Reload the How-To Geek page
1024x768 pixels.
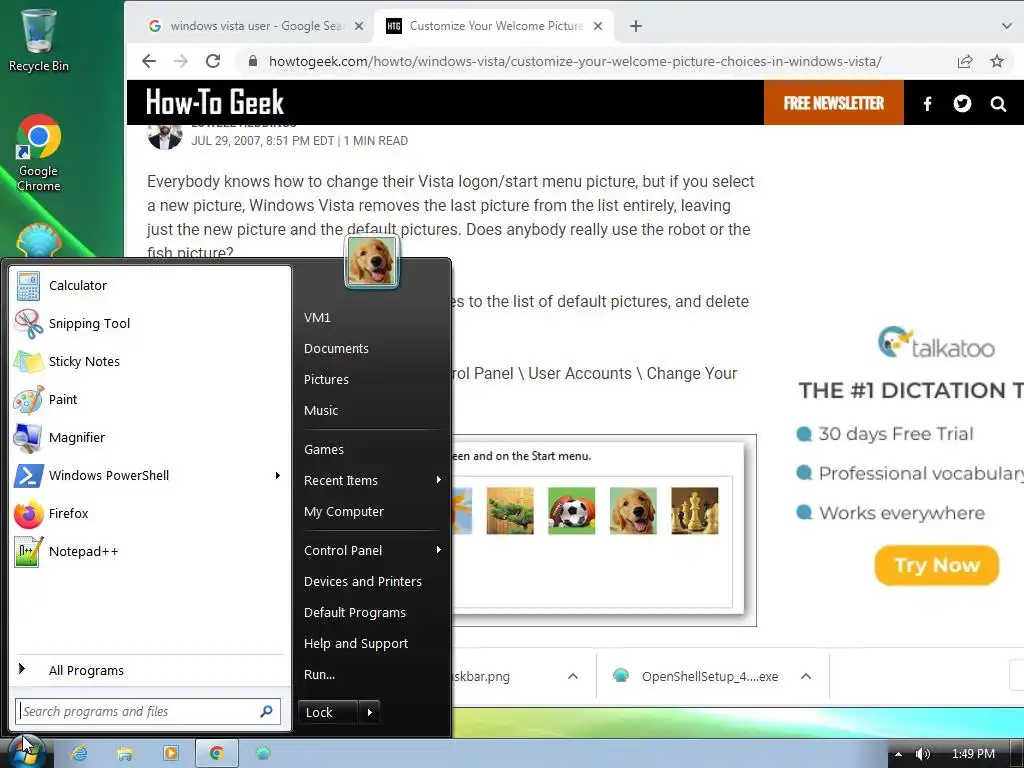click(x=213, y=61)
